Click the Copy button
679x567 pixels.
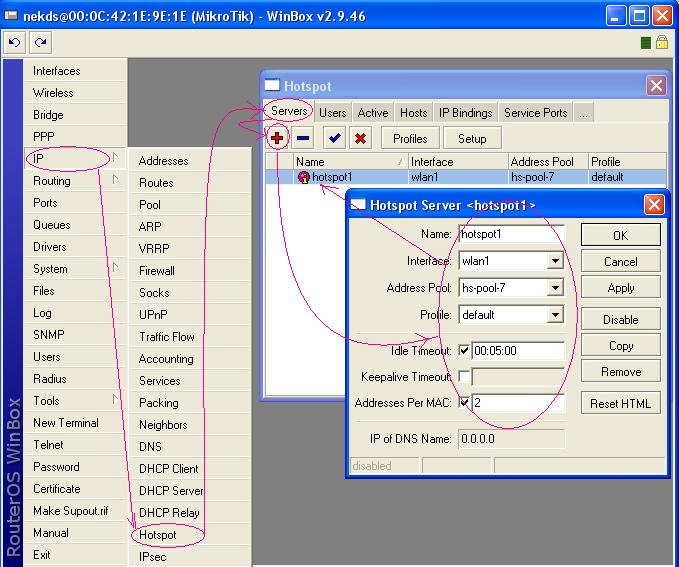click(621, 345)
